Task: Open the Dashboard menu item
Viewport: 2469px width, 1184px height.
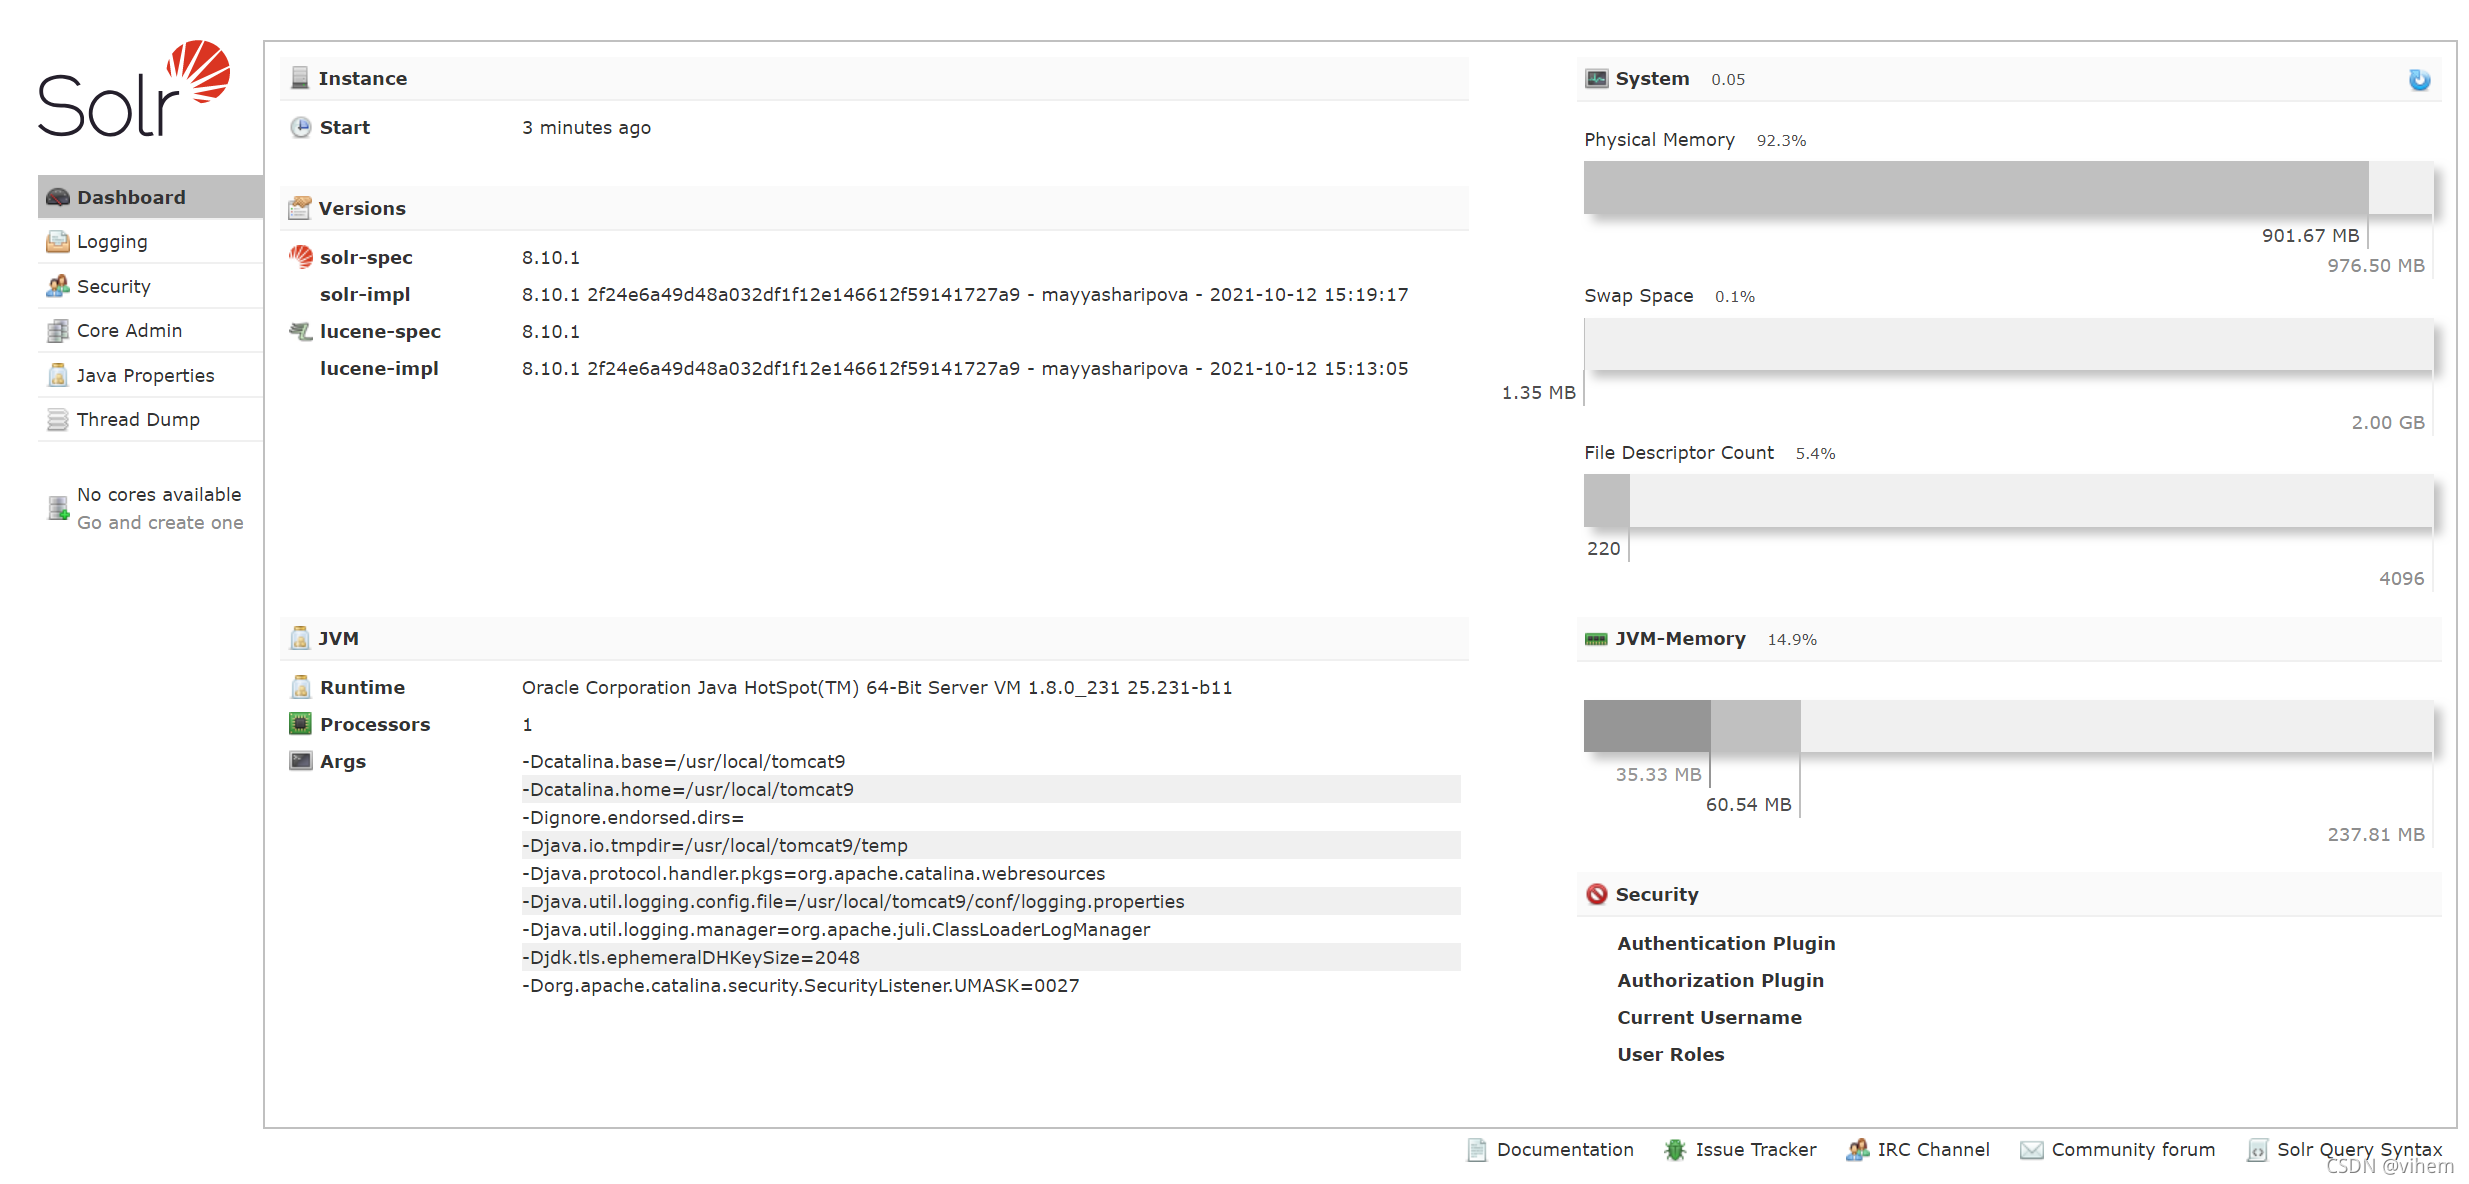Action: tap(150, 197)
